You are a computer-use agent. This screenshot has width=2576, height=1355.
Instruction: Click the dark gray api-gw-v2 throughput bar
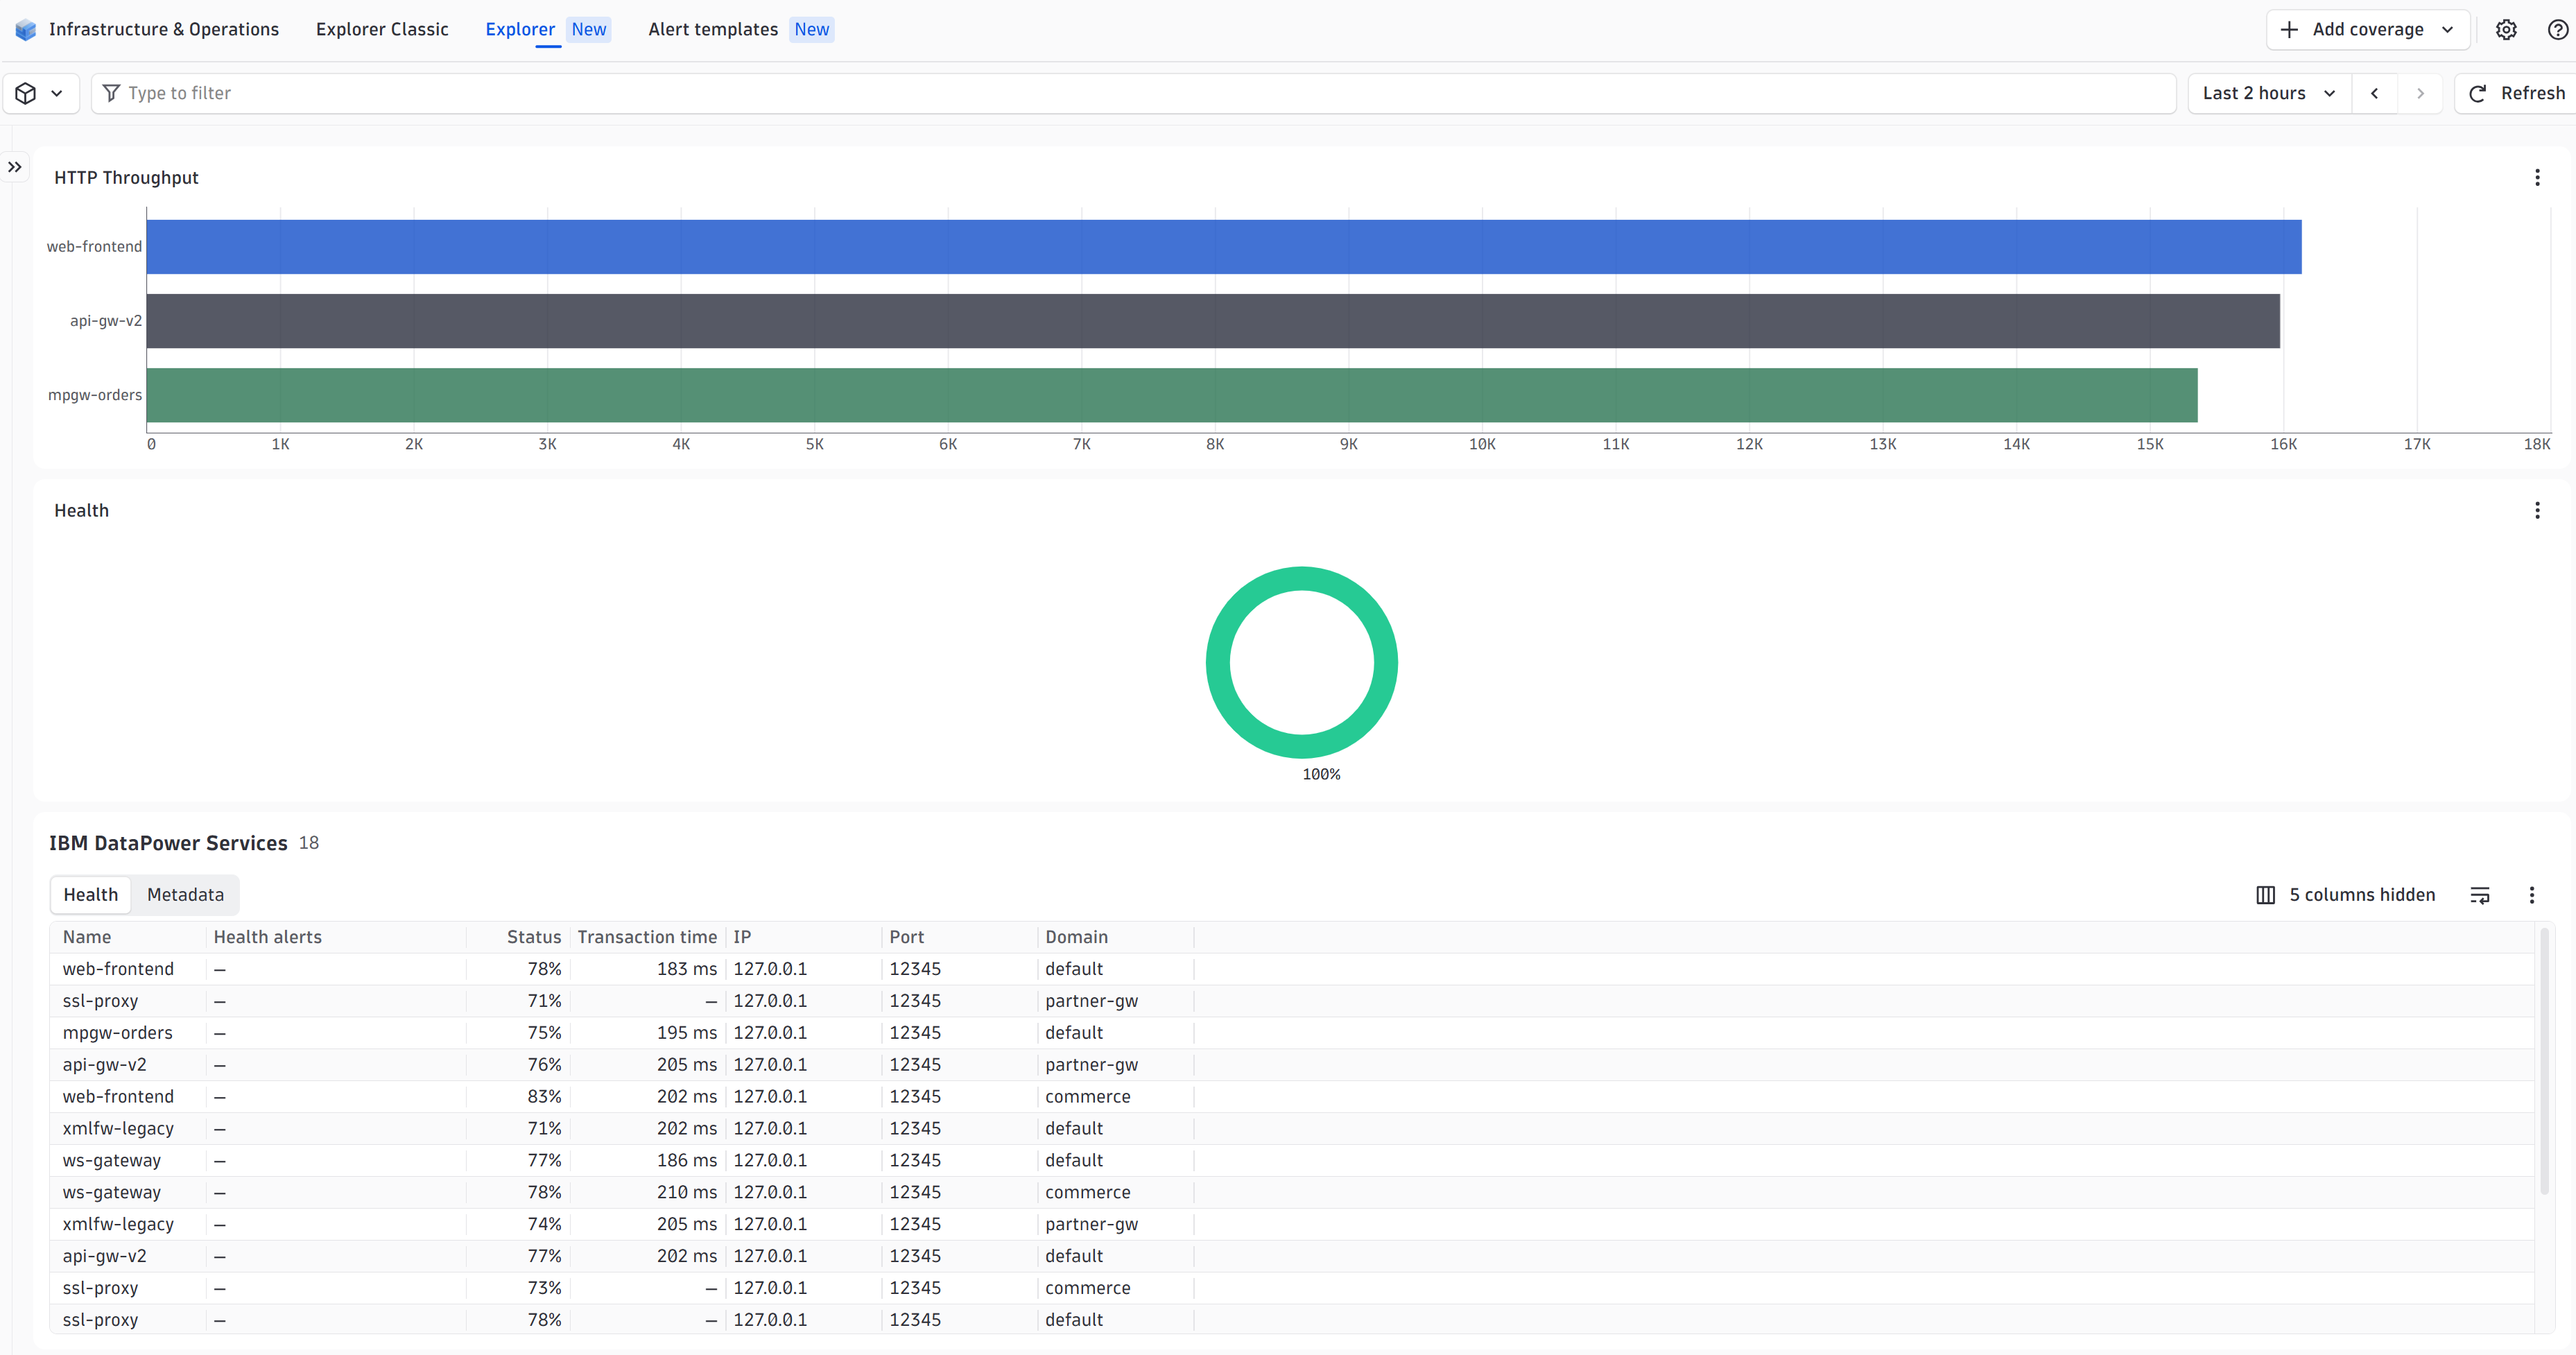(1213, 321)
